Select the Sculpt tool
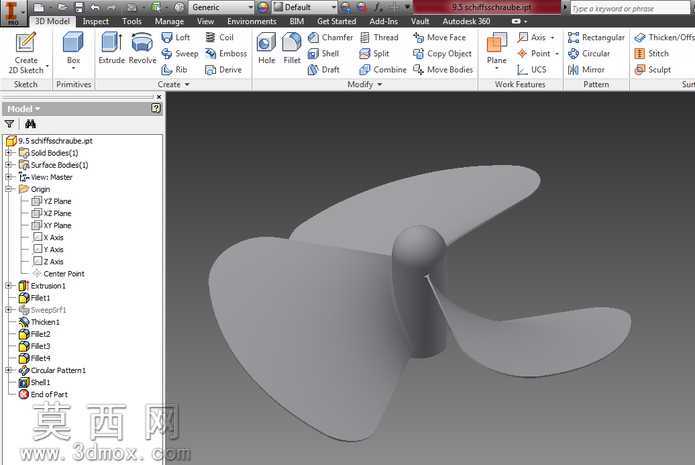Viewport: 695px width, 465px height. click(652, 70)
